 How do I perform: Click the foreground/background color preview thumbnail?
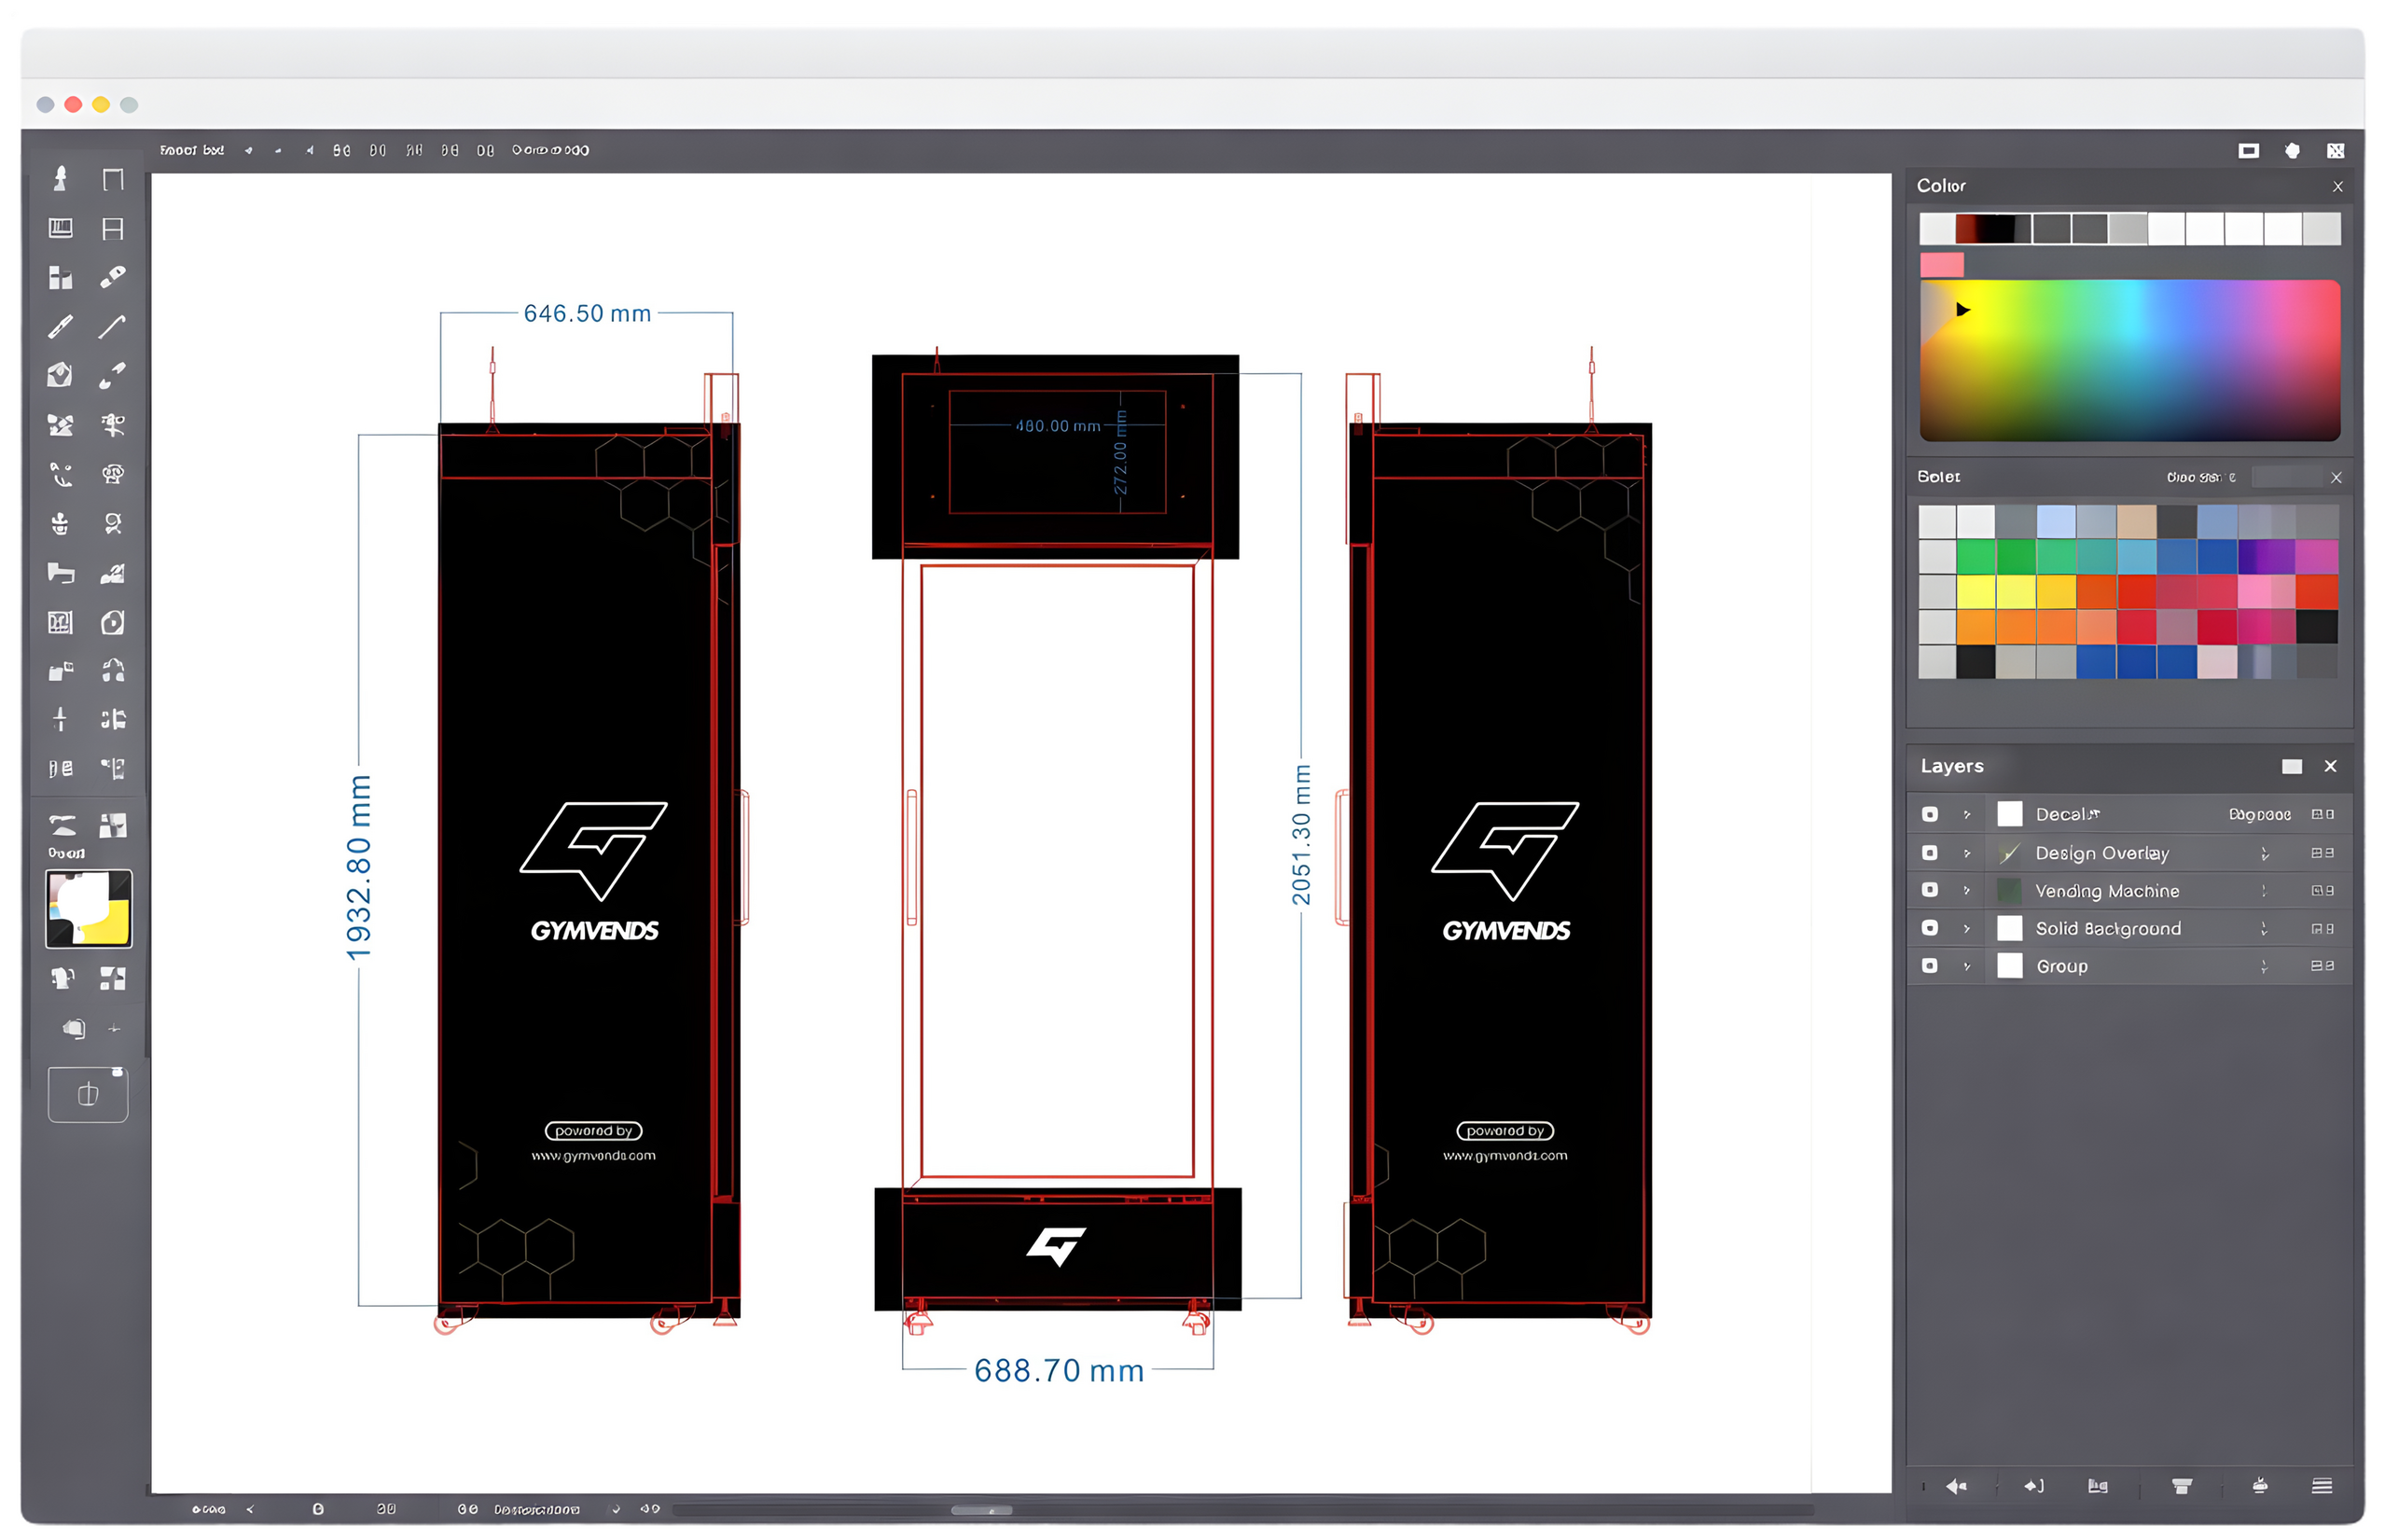tap(89, 908)
